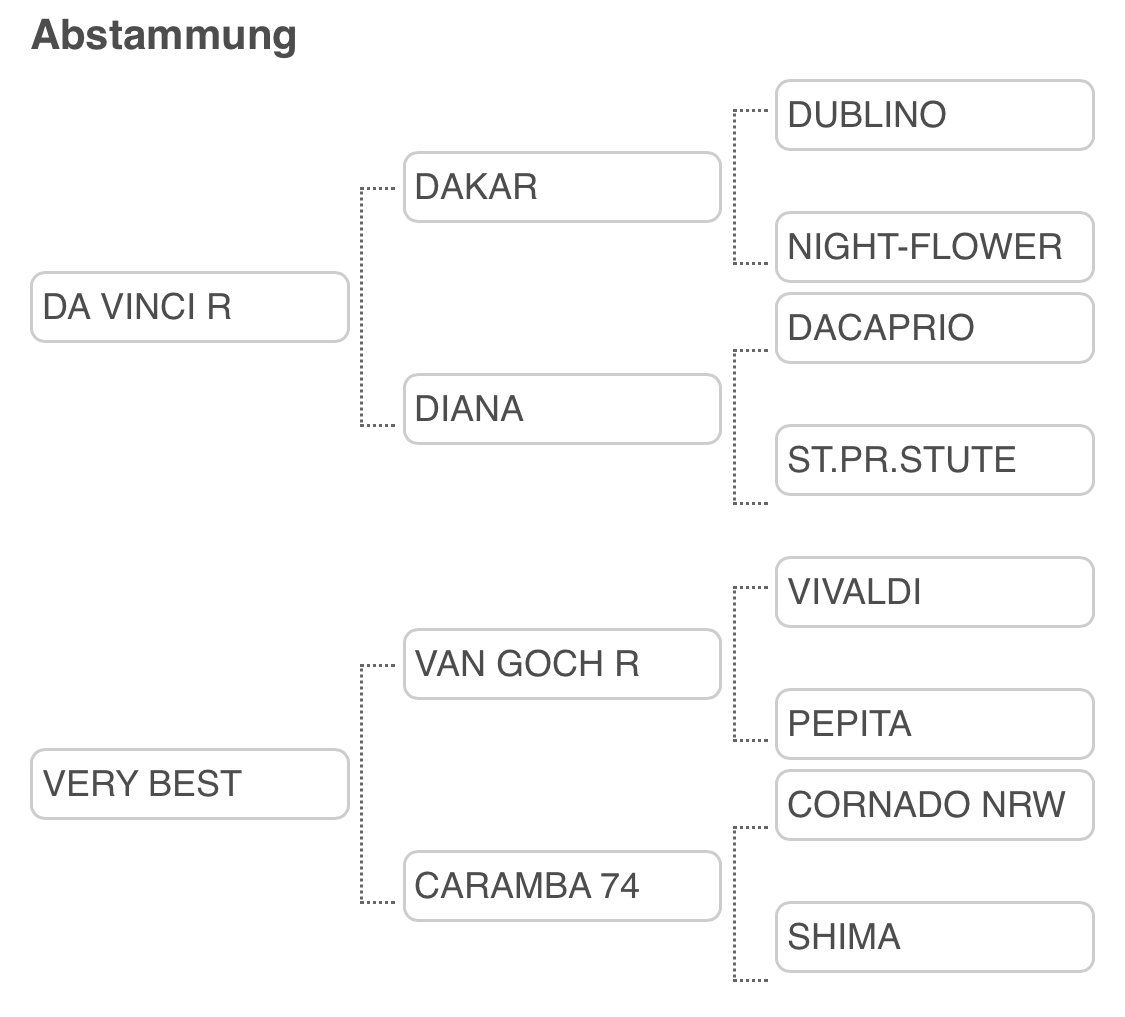Click the PEPITA pedigree box
Image resolution: width=1125 pixels, height=1017 pixels.
point(934,724)
